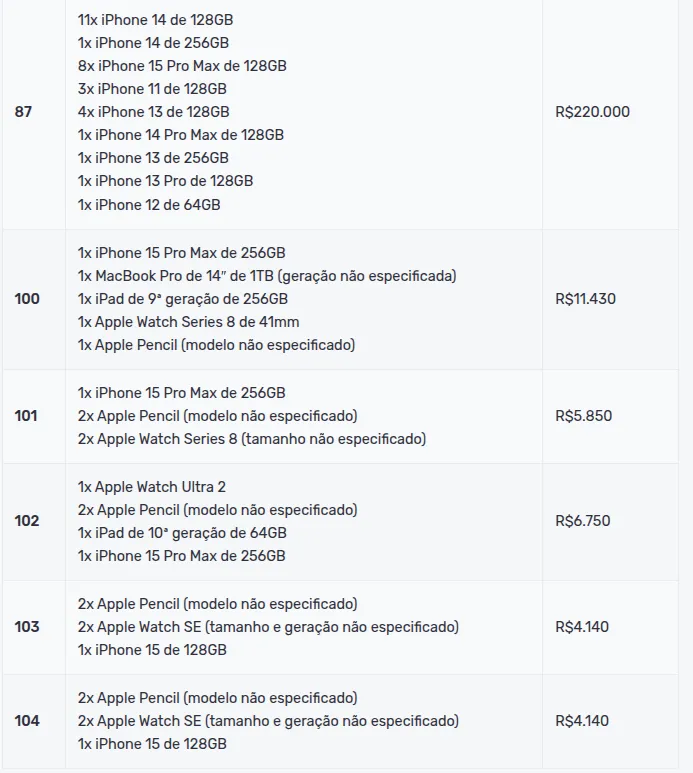Select the 1x iPhone 13 Pro de 128GB line
The width and height of the screenshot is (693, 773).
[x=165, y=181]
